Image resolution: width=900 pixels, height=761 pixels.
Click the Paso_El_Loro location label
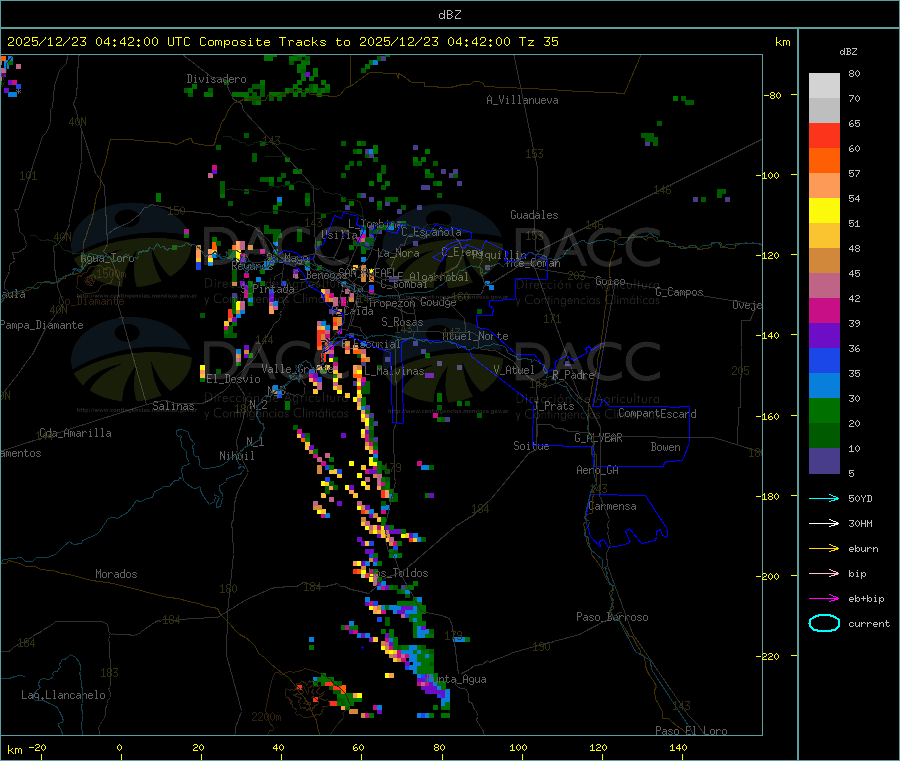coord(692,731)
